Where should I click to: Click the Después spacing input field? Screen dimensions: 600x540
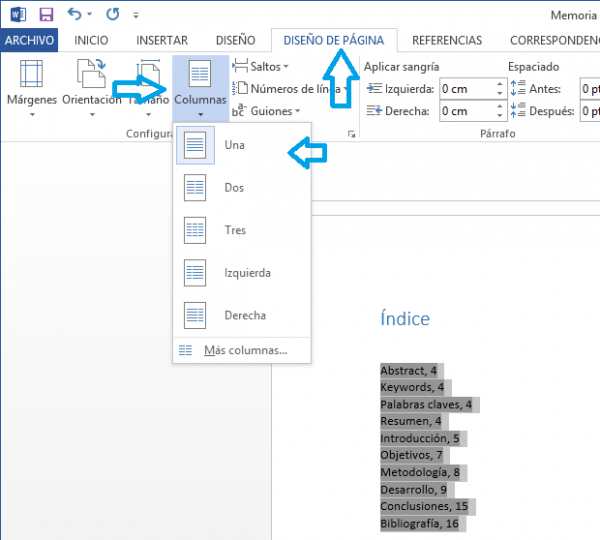(x=590, y=111)
